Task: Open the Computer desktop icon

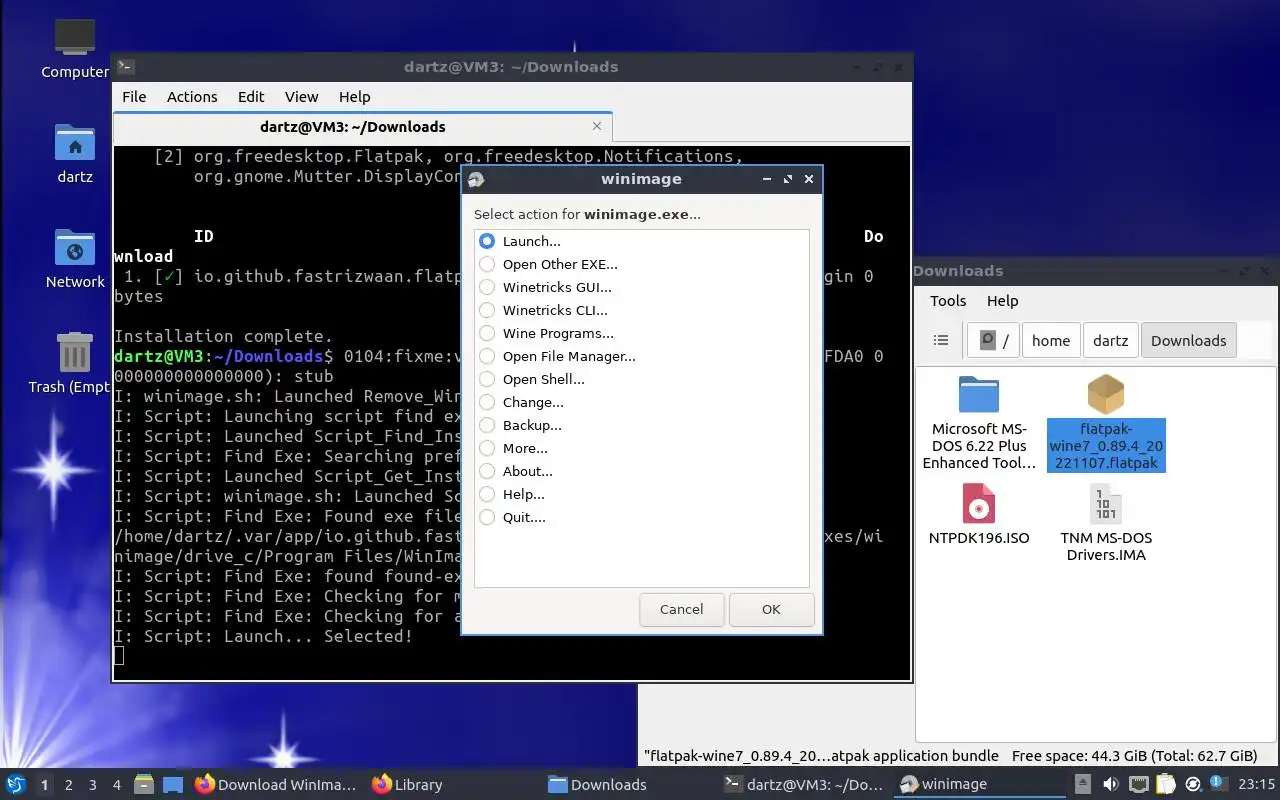Action: coord(75,49)
